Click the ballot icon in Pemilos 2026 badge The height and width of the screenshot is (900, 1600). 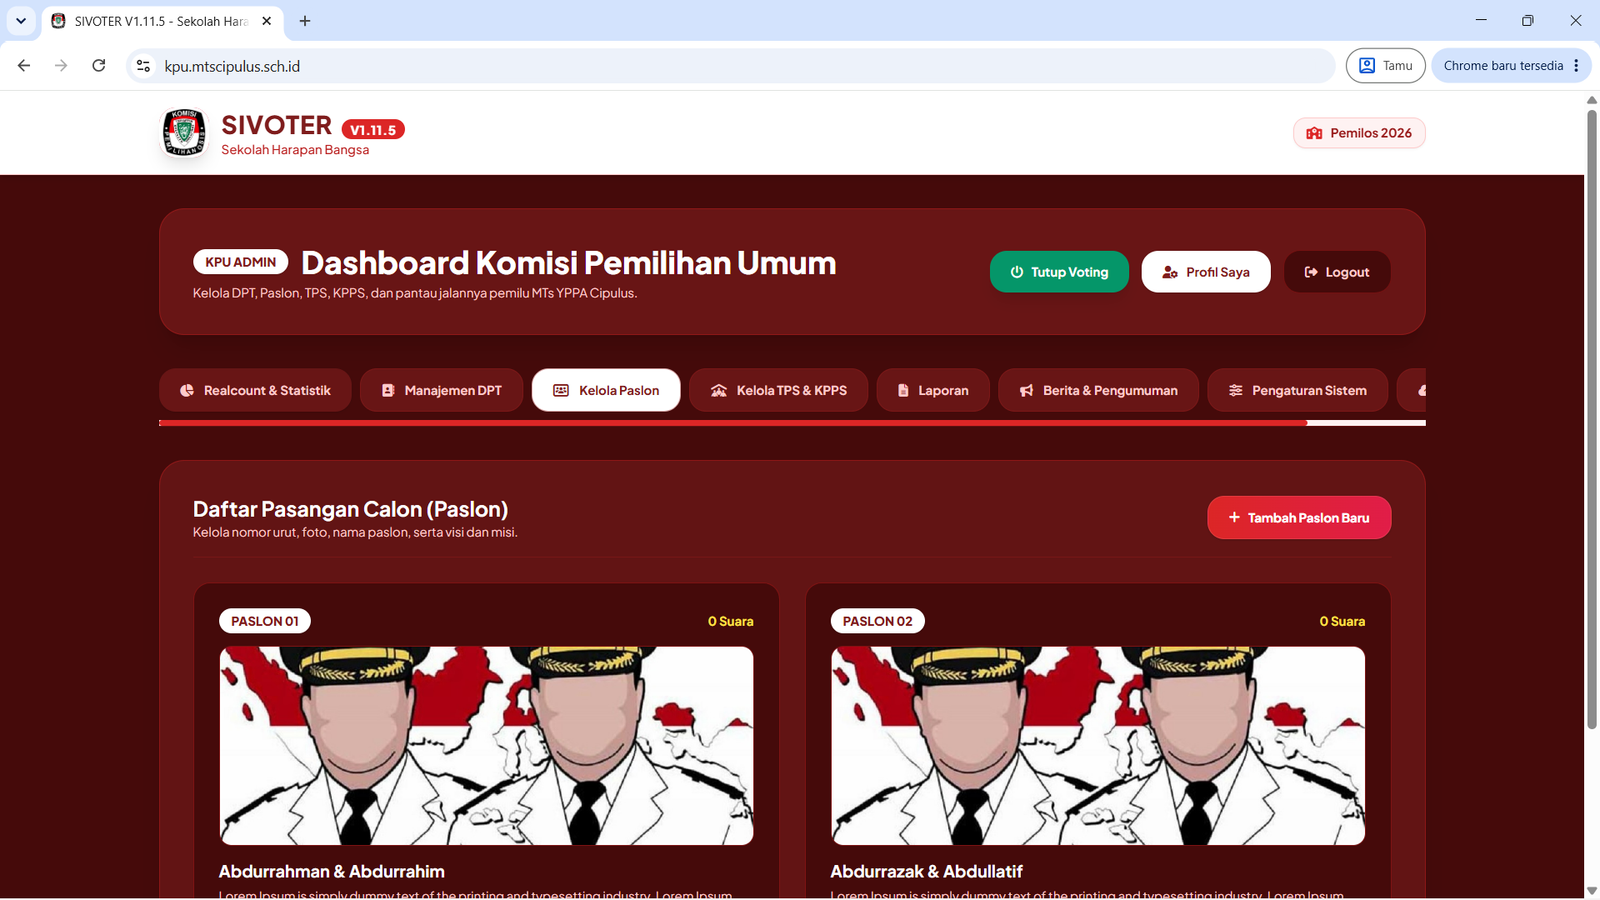(1314, 133)
